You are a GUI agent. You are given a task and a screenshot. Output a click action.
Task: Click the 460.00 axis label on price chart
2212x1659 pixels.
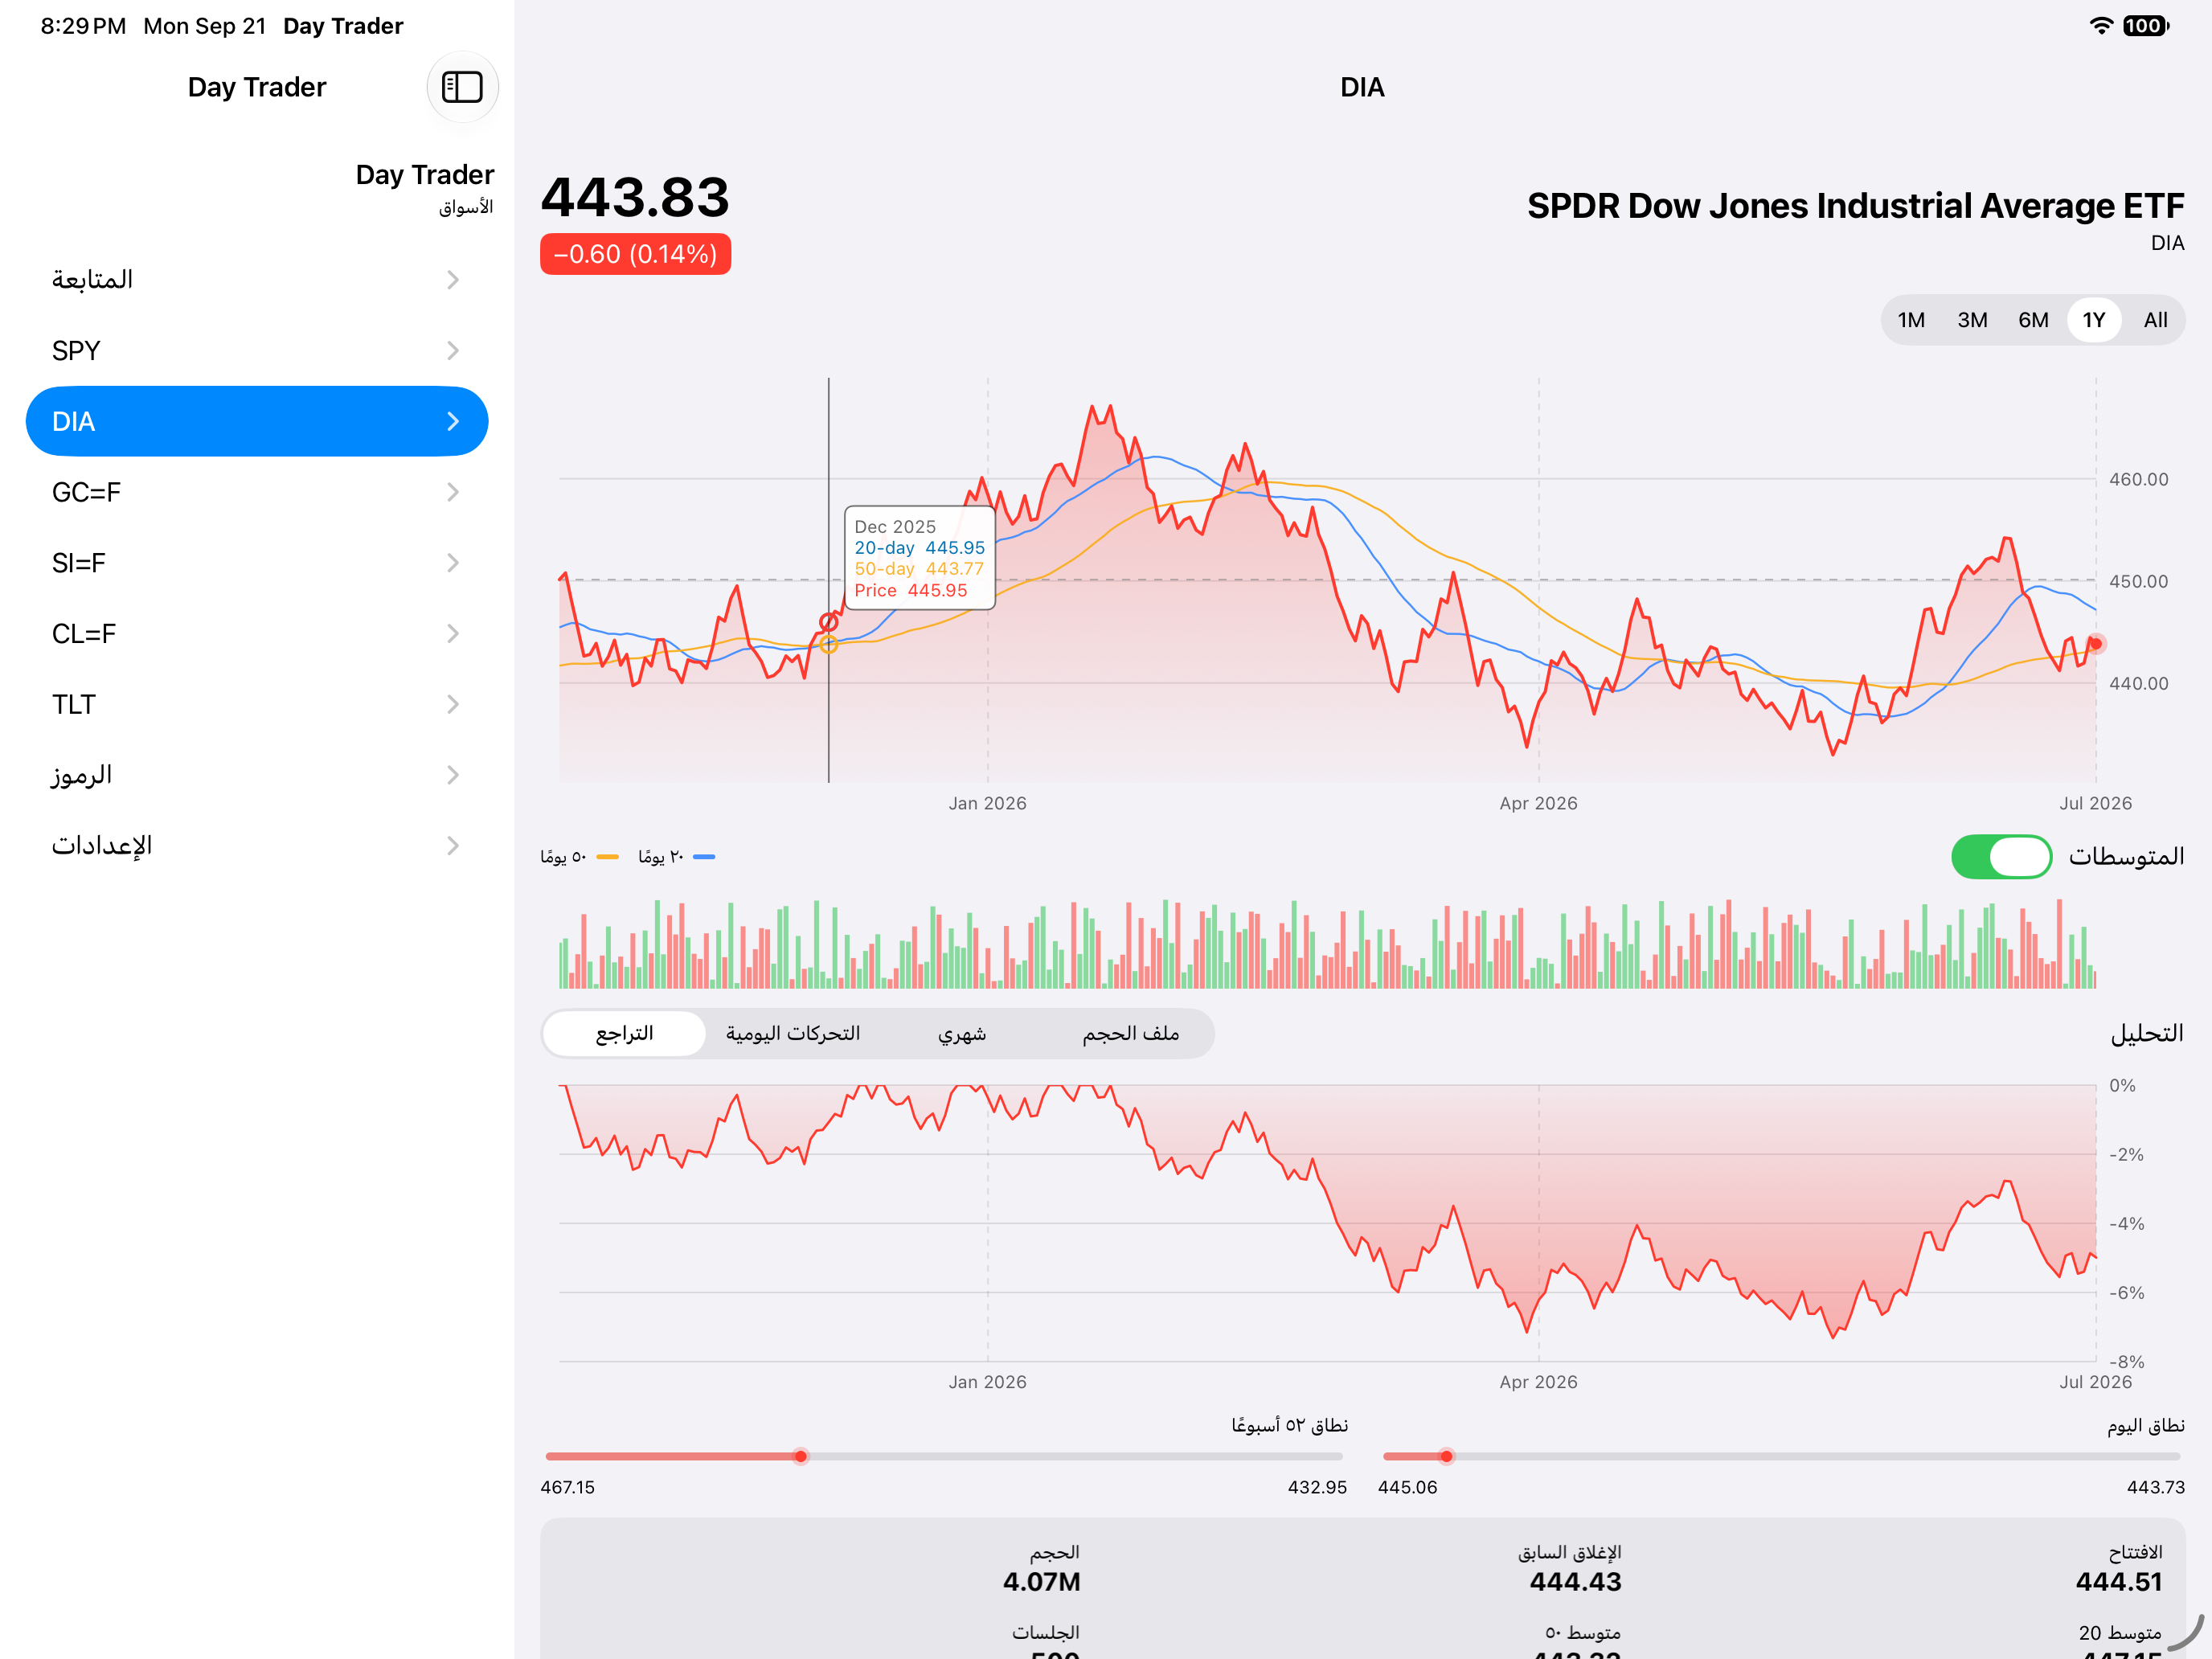coord(2138,480)
